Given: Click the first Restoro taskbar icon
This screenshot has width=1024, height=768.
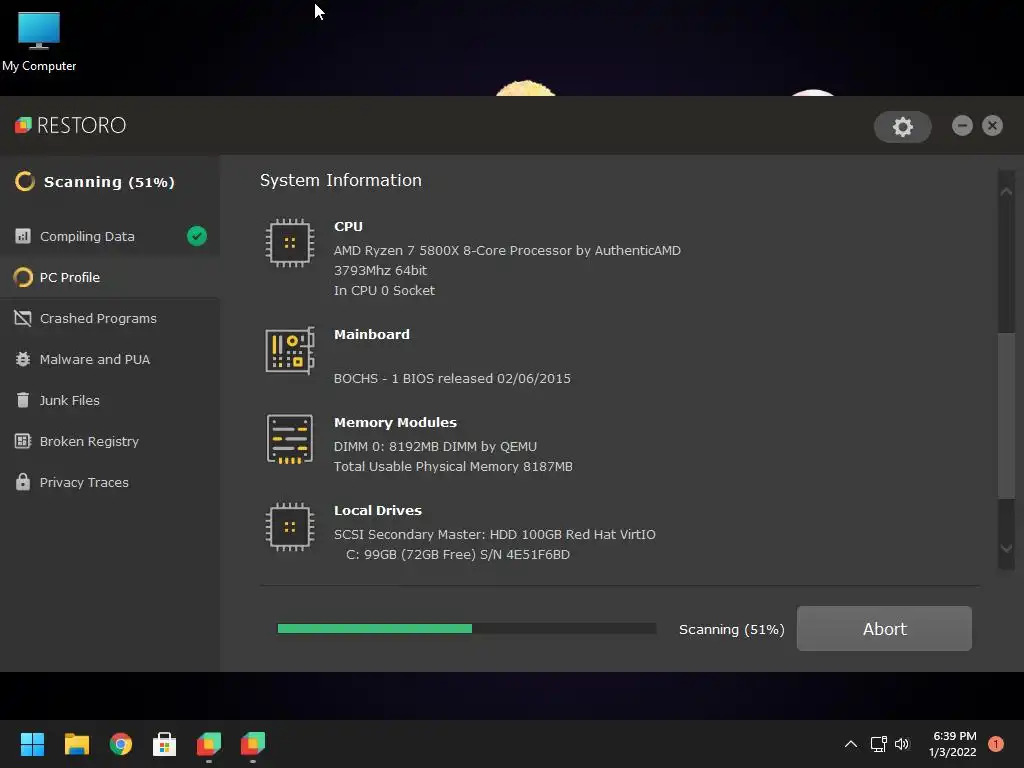Looking at the screenshot, I should coord(209,744).
